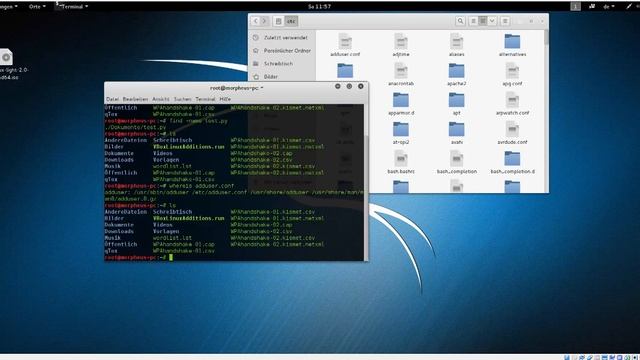Screen dimensions: 640x360
Task: Click the terminal title bar root@morpheus-pc
Action: tap(236, 88)
